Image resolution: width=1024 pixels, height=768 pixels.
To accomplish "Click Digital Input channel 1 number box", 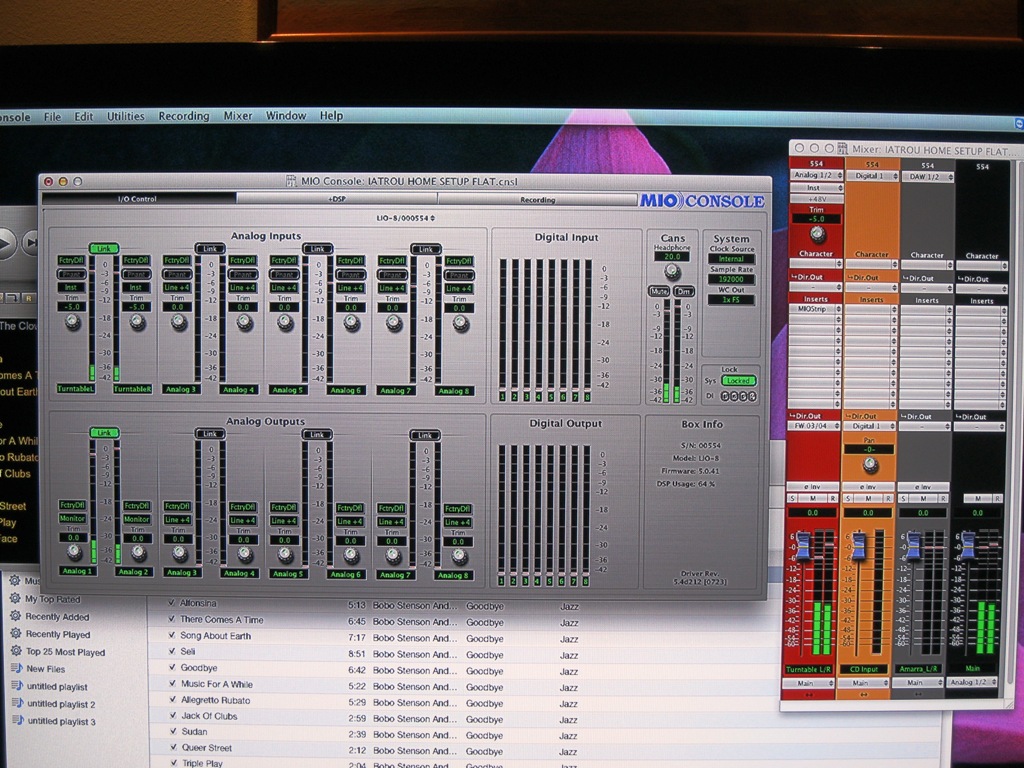I will click(x=502, y=396).
